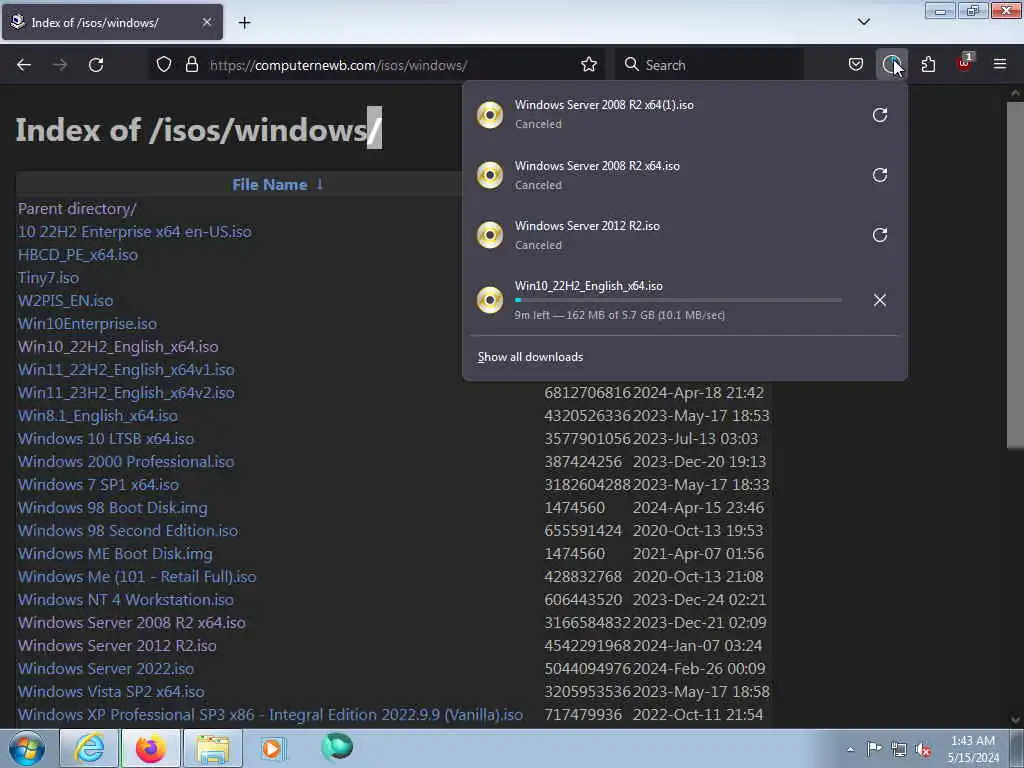Download HBCD_PE_x64.iso
1024x768 pixels.
click(x=78, y=255)
